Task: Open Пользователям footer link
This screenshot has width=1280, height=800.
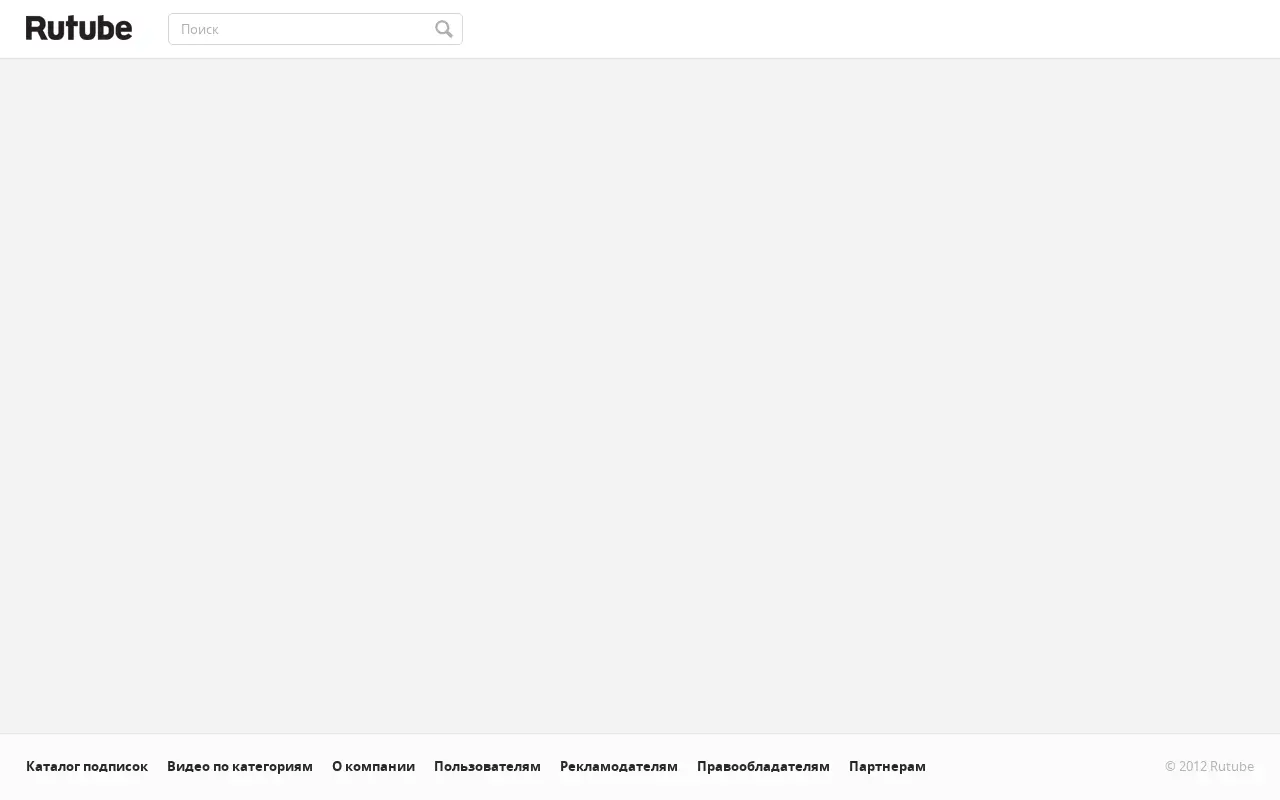Action: (487, 766)
